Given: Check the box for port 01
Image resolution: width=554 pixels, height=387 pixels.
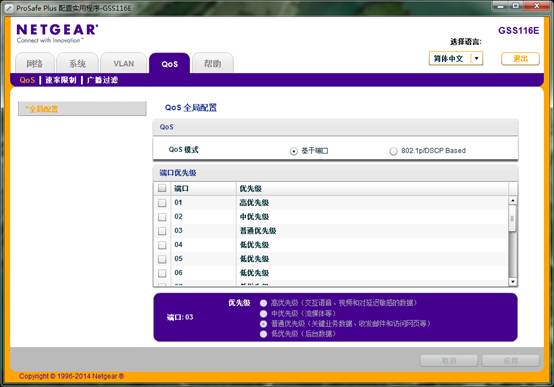Looking at the screenshot, I should tap(162, 203).
